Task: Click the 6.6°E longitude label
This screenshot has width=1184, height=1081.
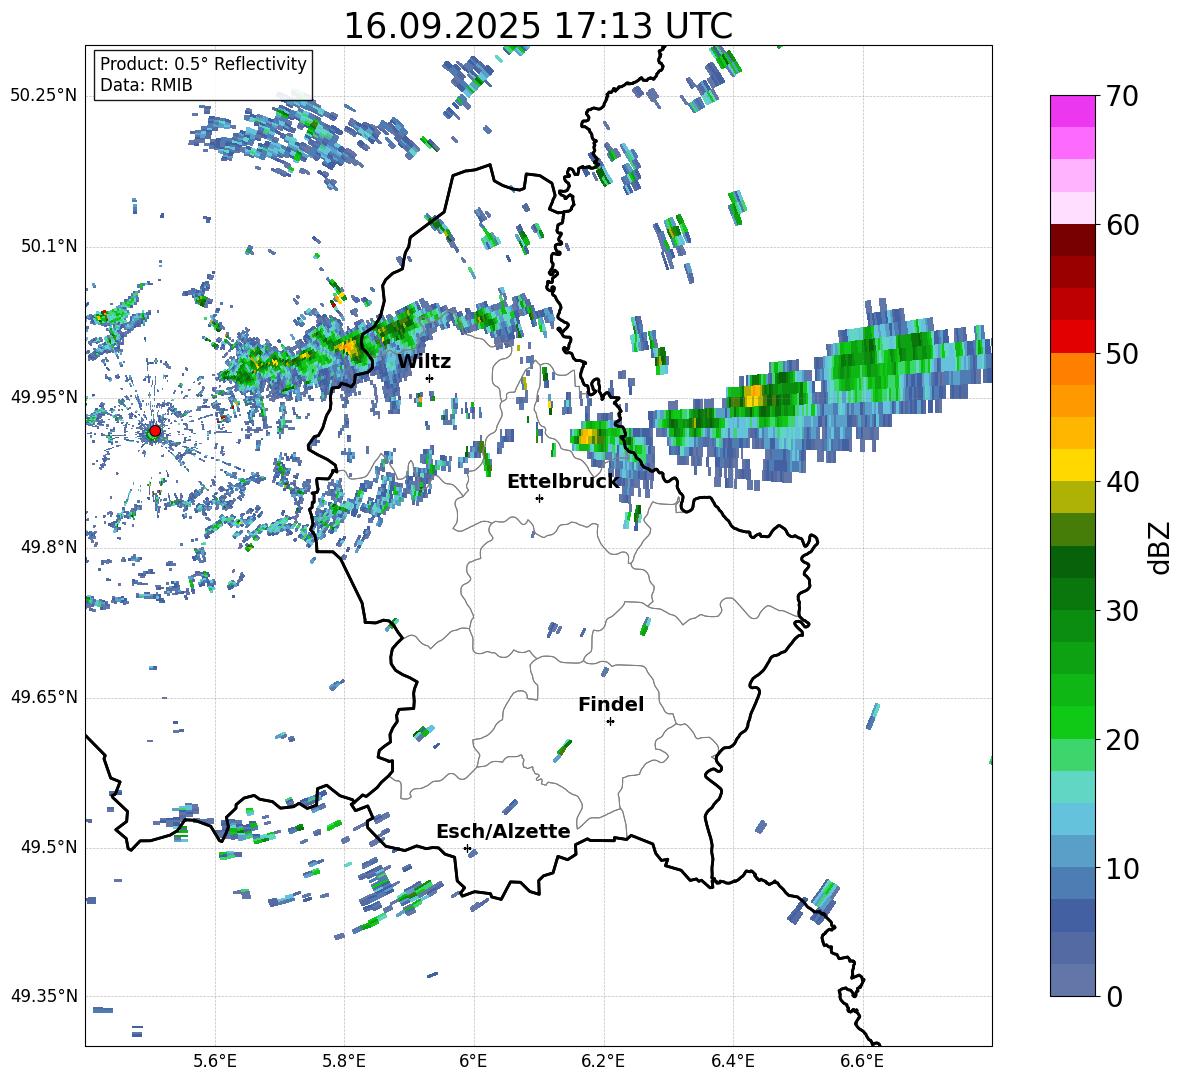Action: tap(862, 1061)
